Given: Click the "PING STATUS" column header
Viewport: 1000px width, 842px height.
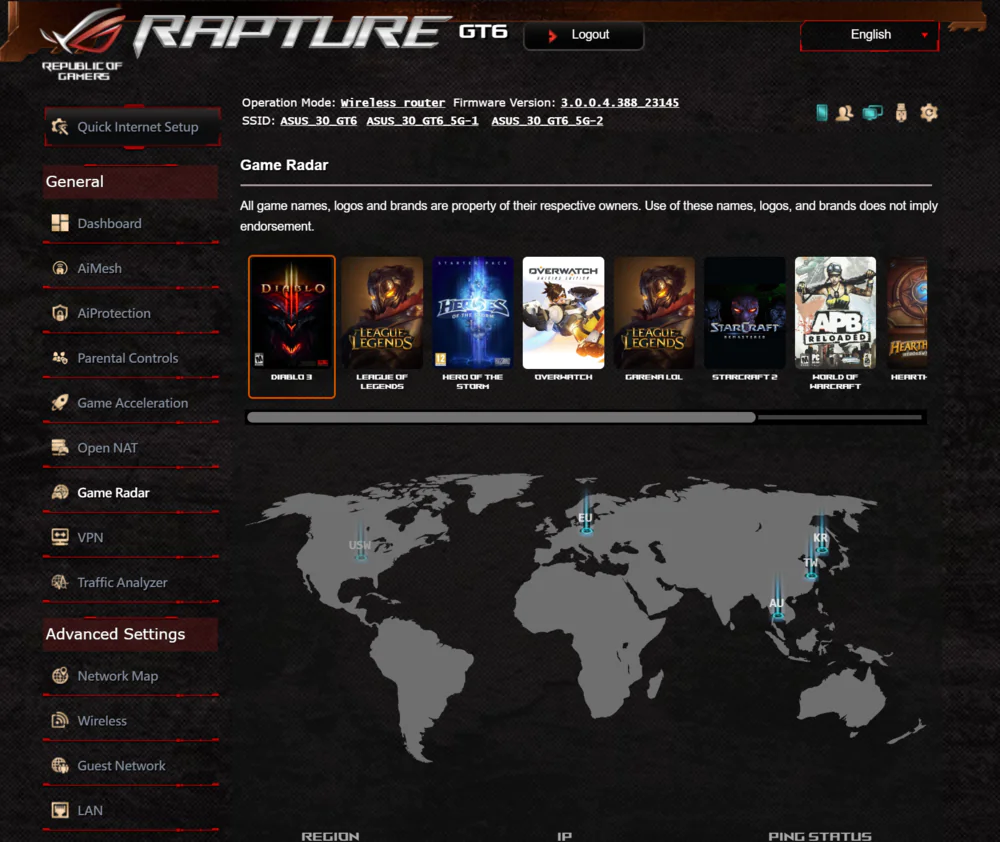Looking at the screenshot, I should [820, 836].
